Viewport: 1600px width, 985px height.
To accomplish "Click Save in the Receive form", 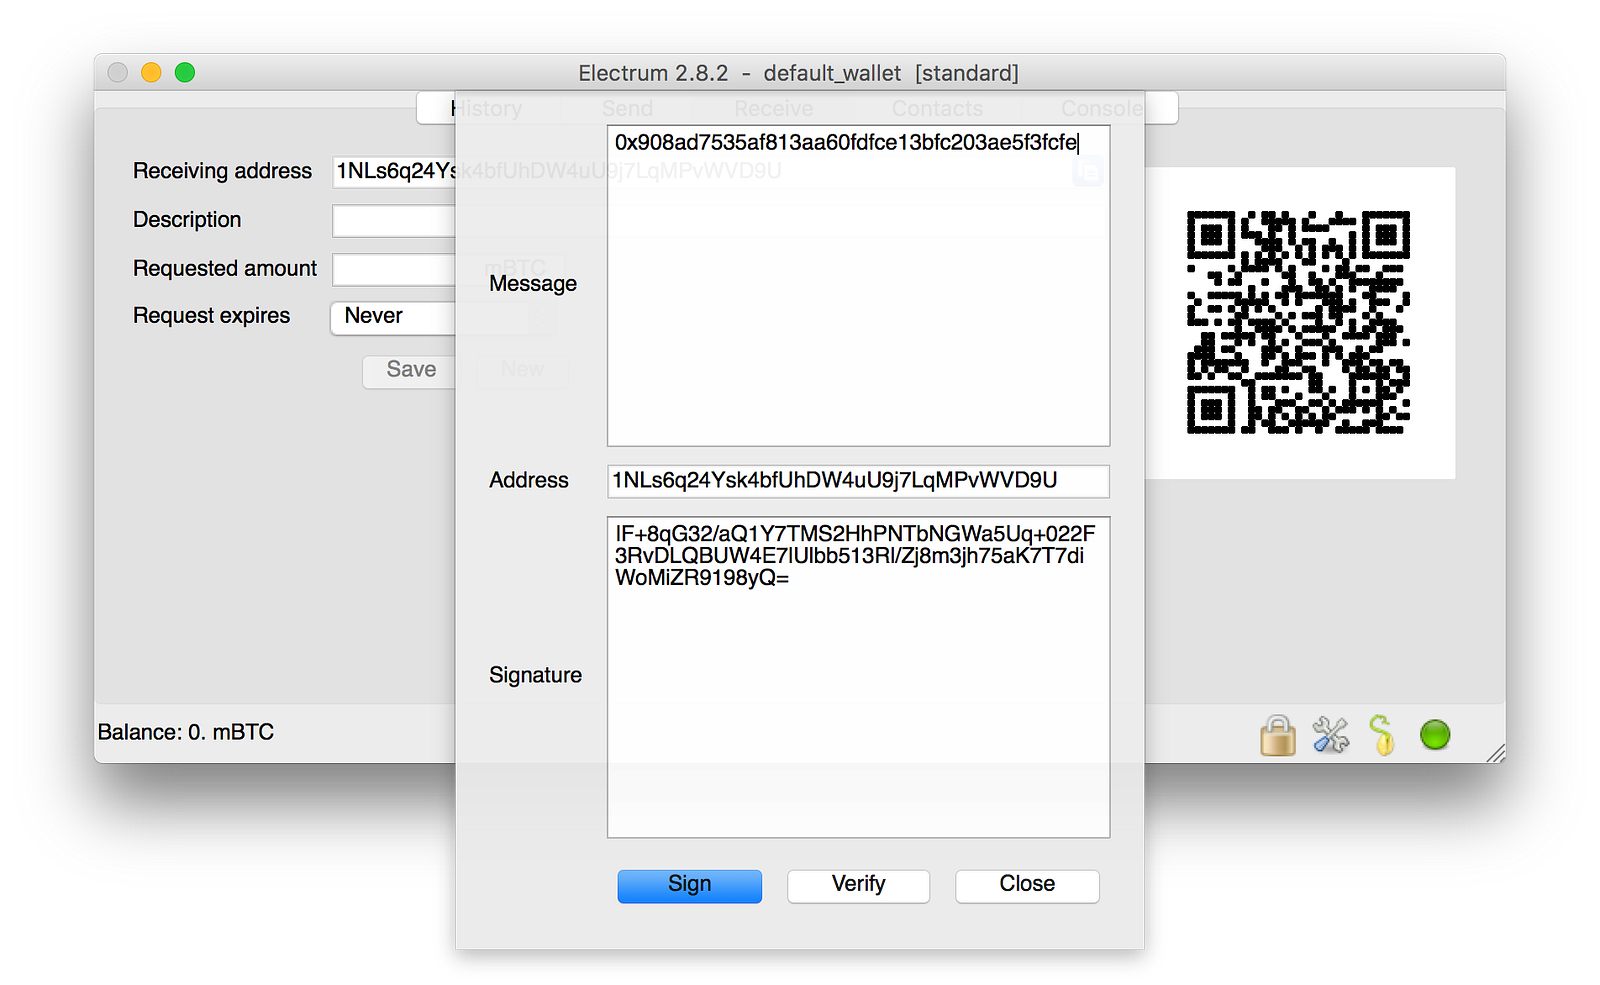I will (x=411, y=370).
